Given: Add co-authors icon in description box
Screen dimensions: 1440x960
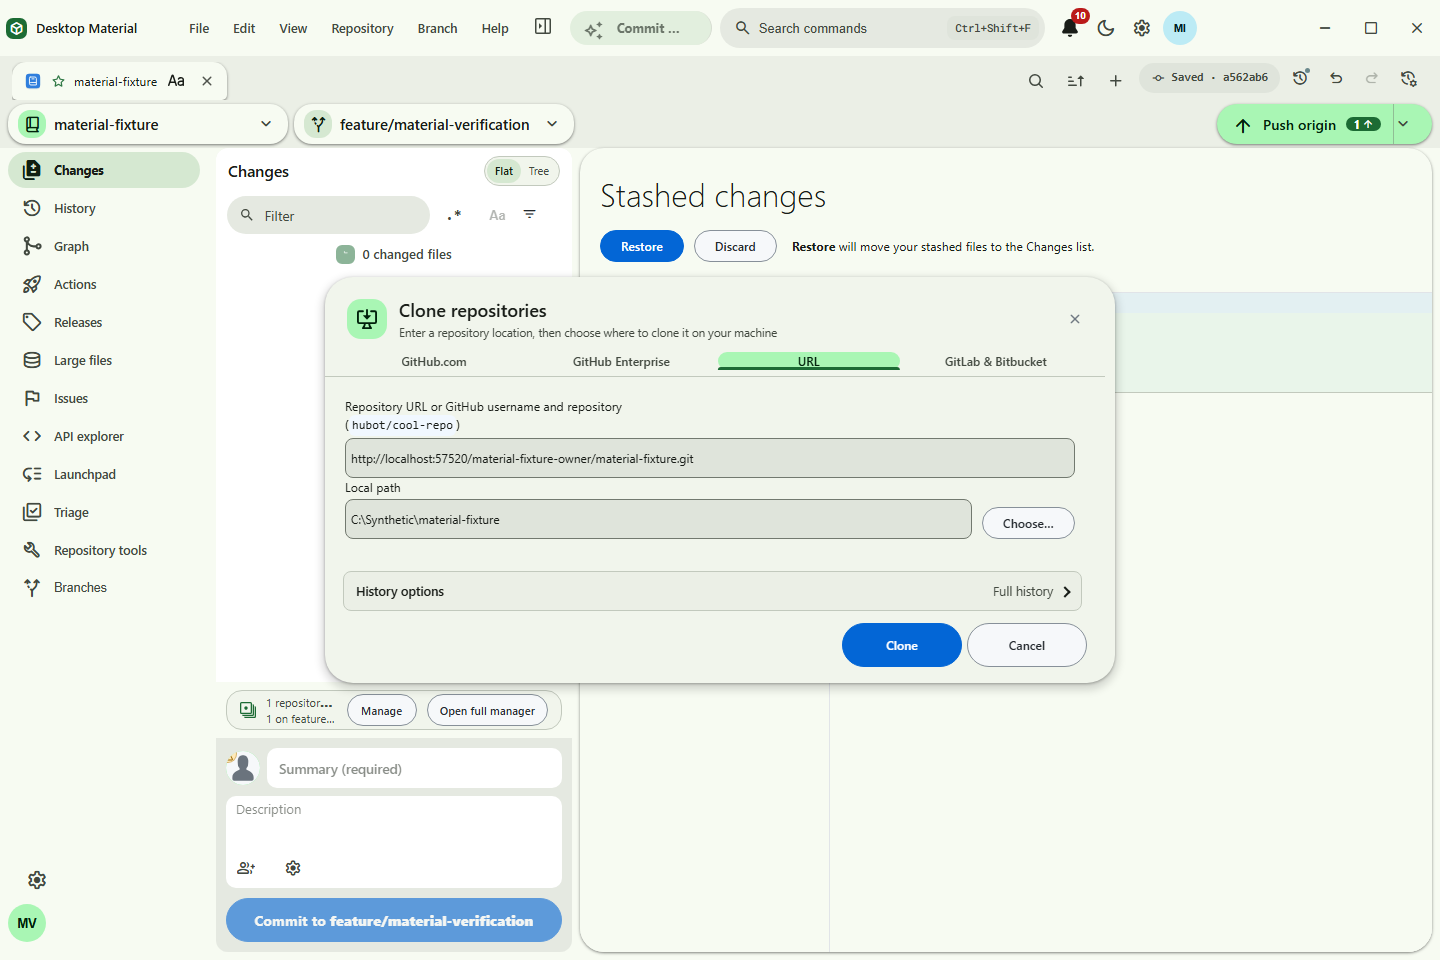Looking at the screenshot, I should [246, 868].
